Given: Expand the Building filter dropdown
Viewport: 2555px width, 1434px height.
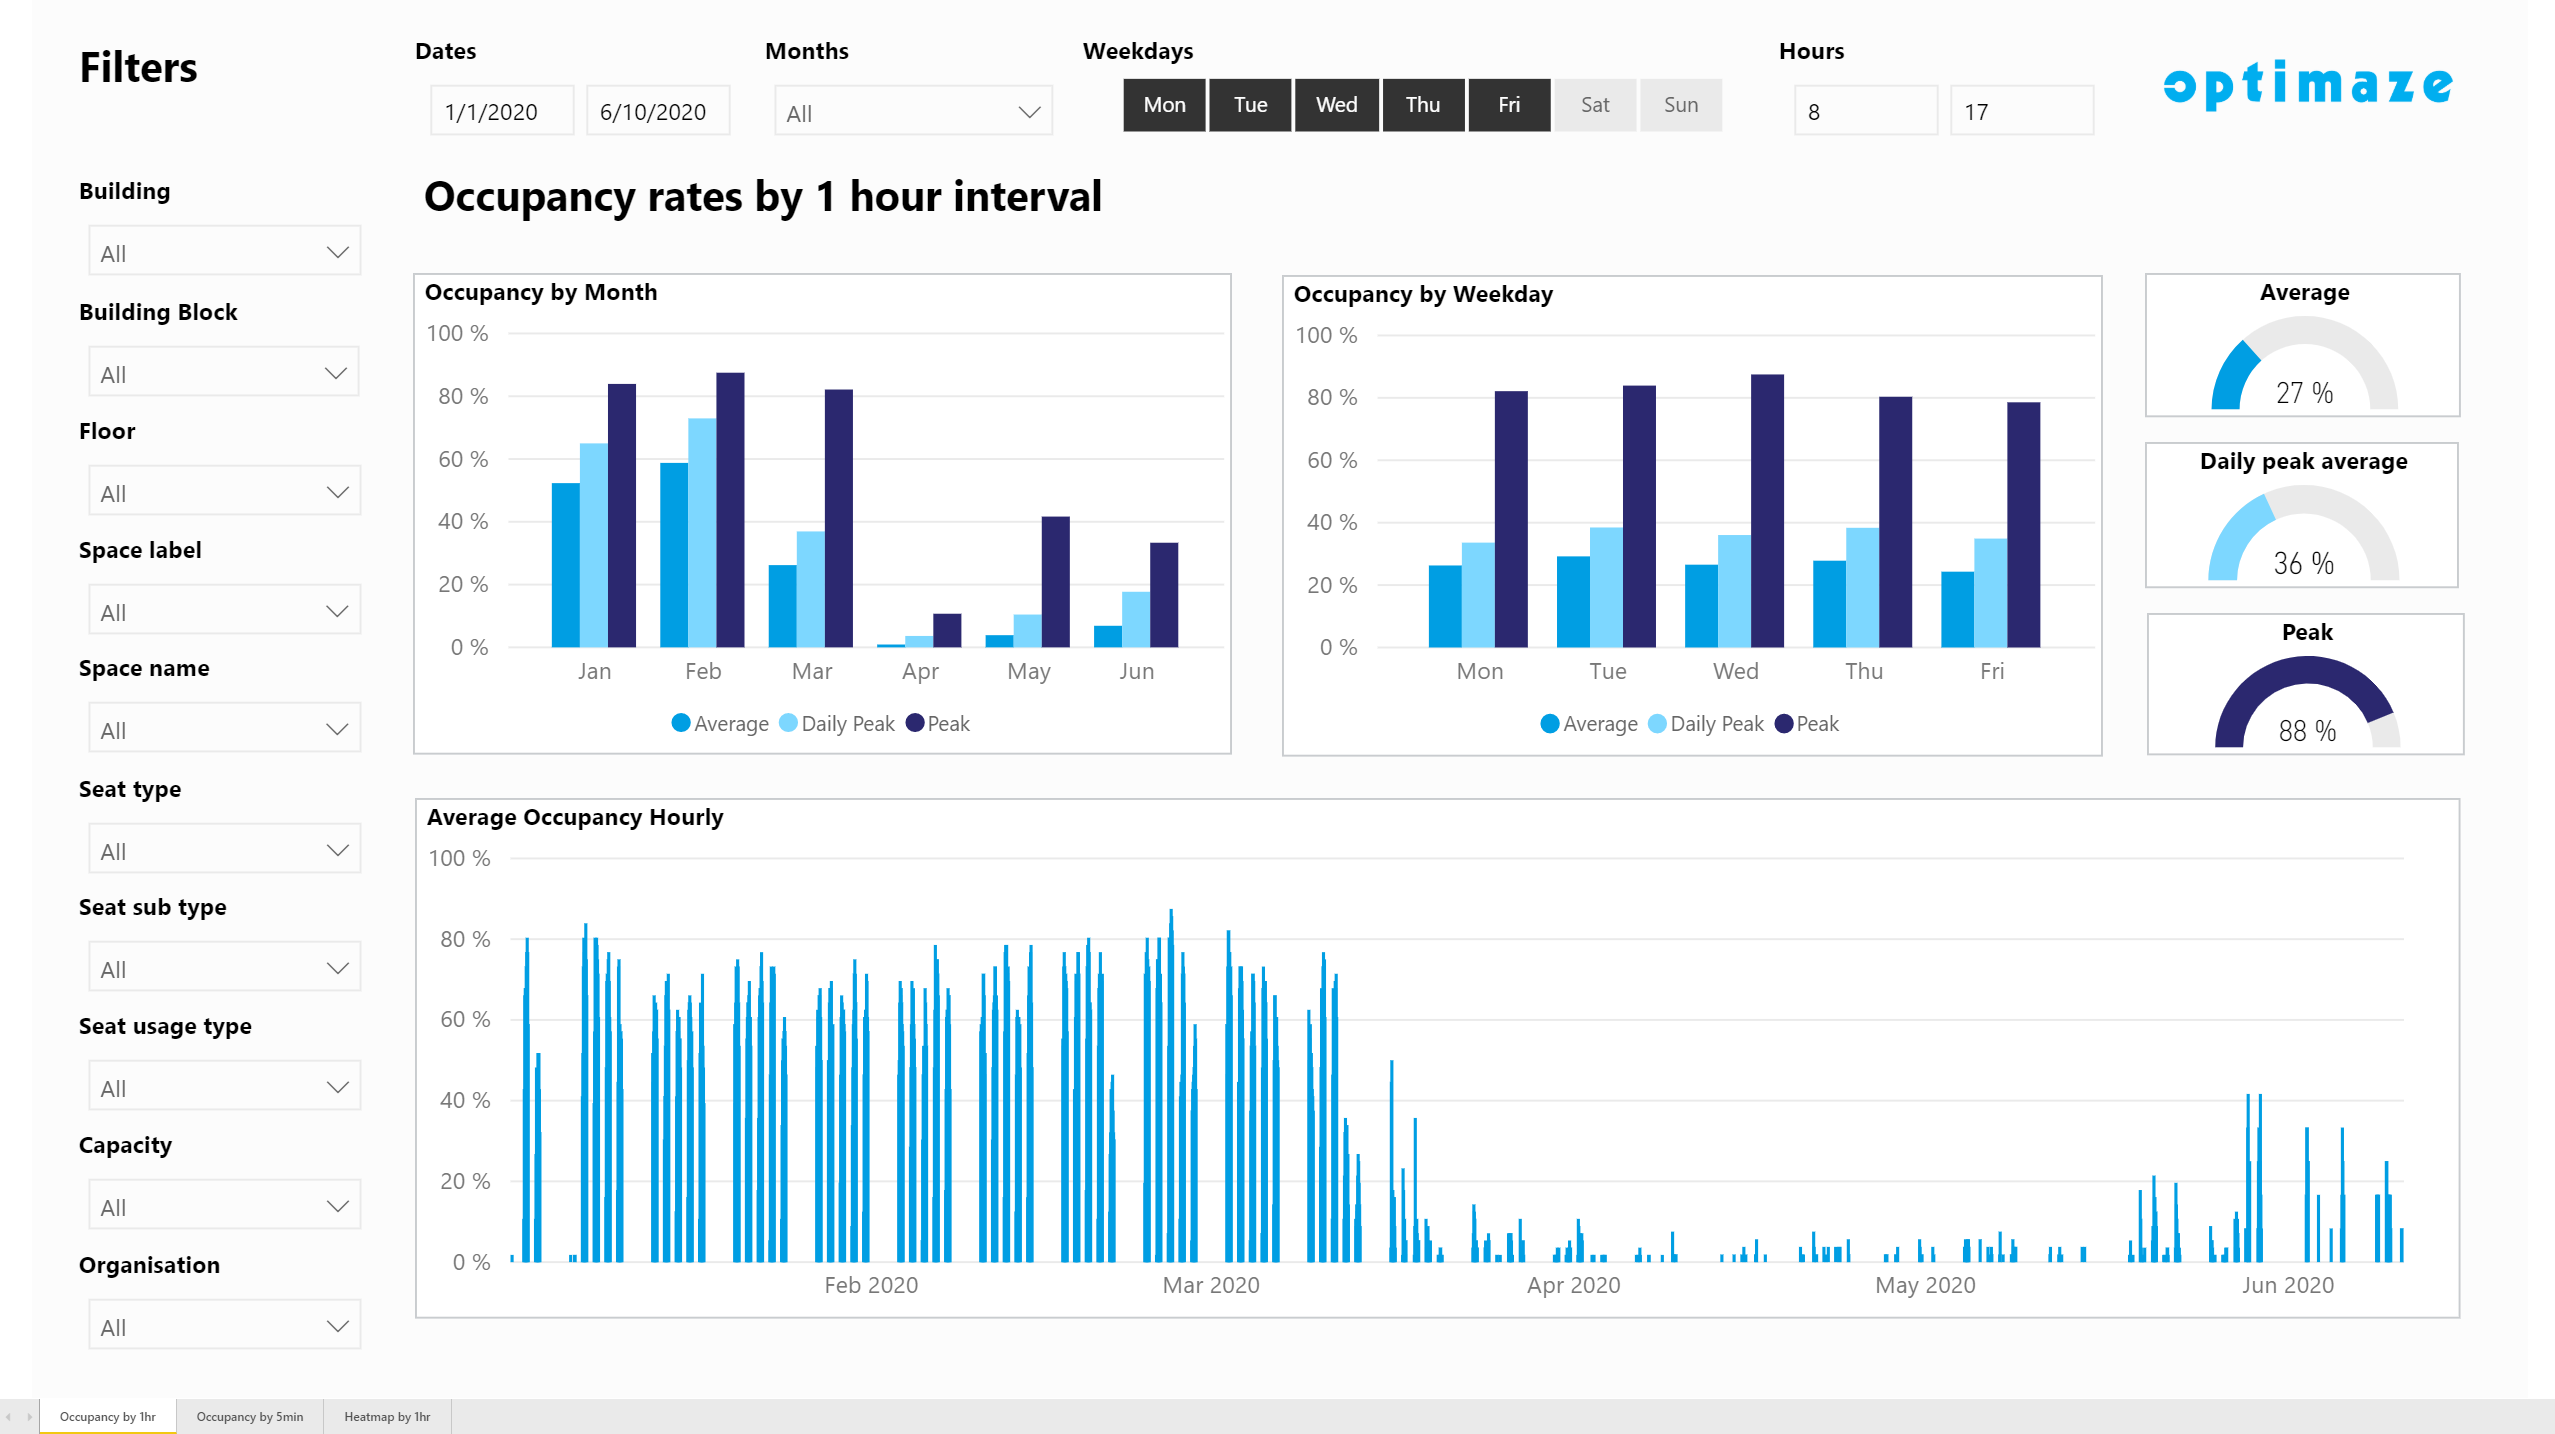Looking at the screenshot, I should point(224,252).
